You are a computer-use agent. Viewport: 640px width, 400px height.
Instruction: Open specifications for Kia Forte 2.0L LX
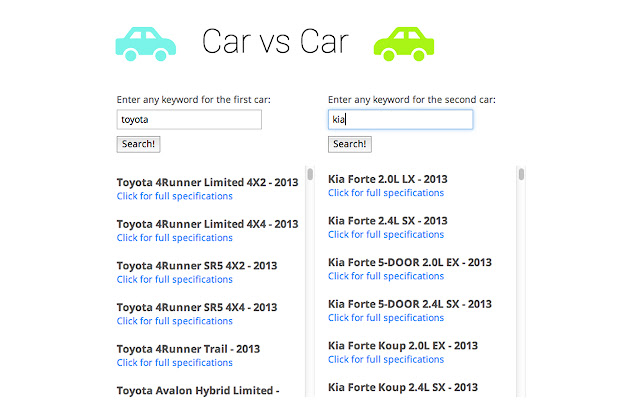coord(386,193)
